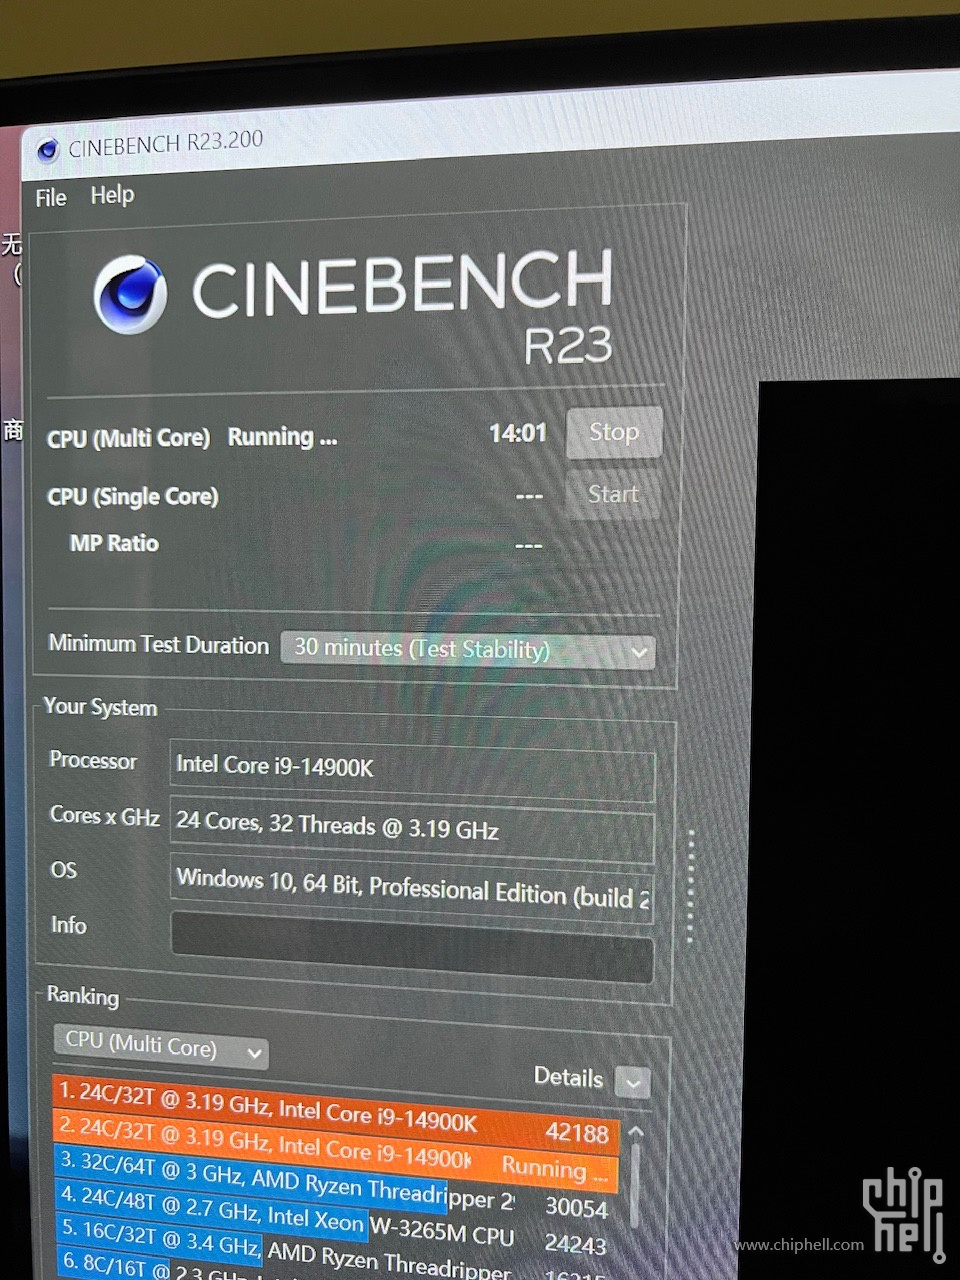960x1280 pixels.
Task: Open the File menu
Action: click(x=50, y=197)
